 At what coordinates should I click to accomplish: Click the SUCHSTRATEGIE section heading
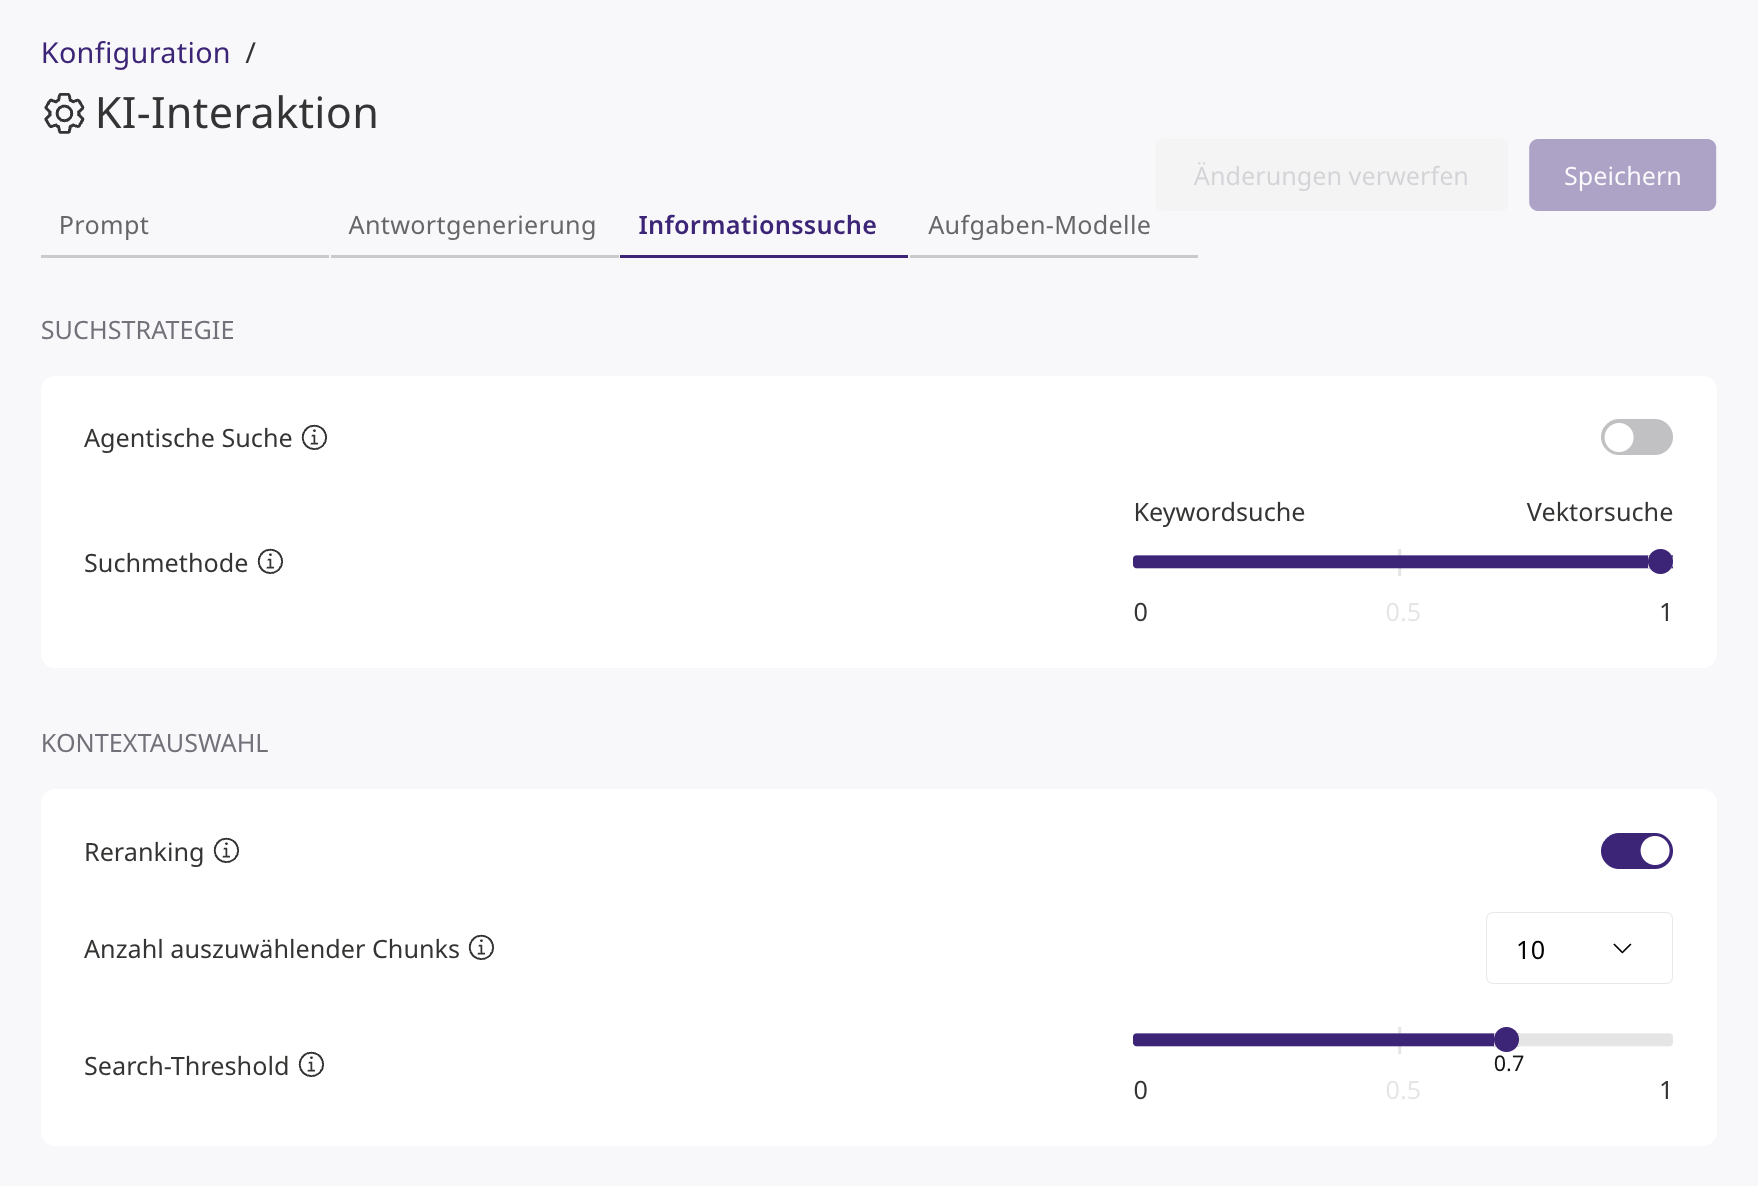(x=137, y=330)
